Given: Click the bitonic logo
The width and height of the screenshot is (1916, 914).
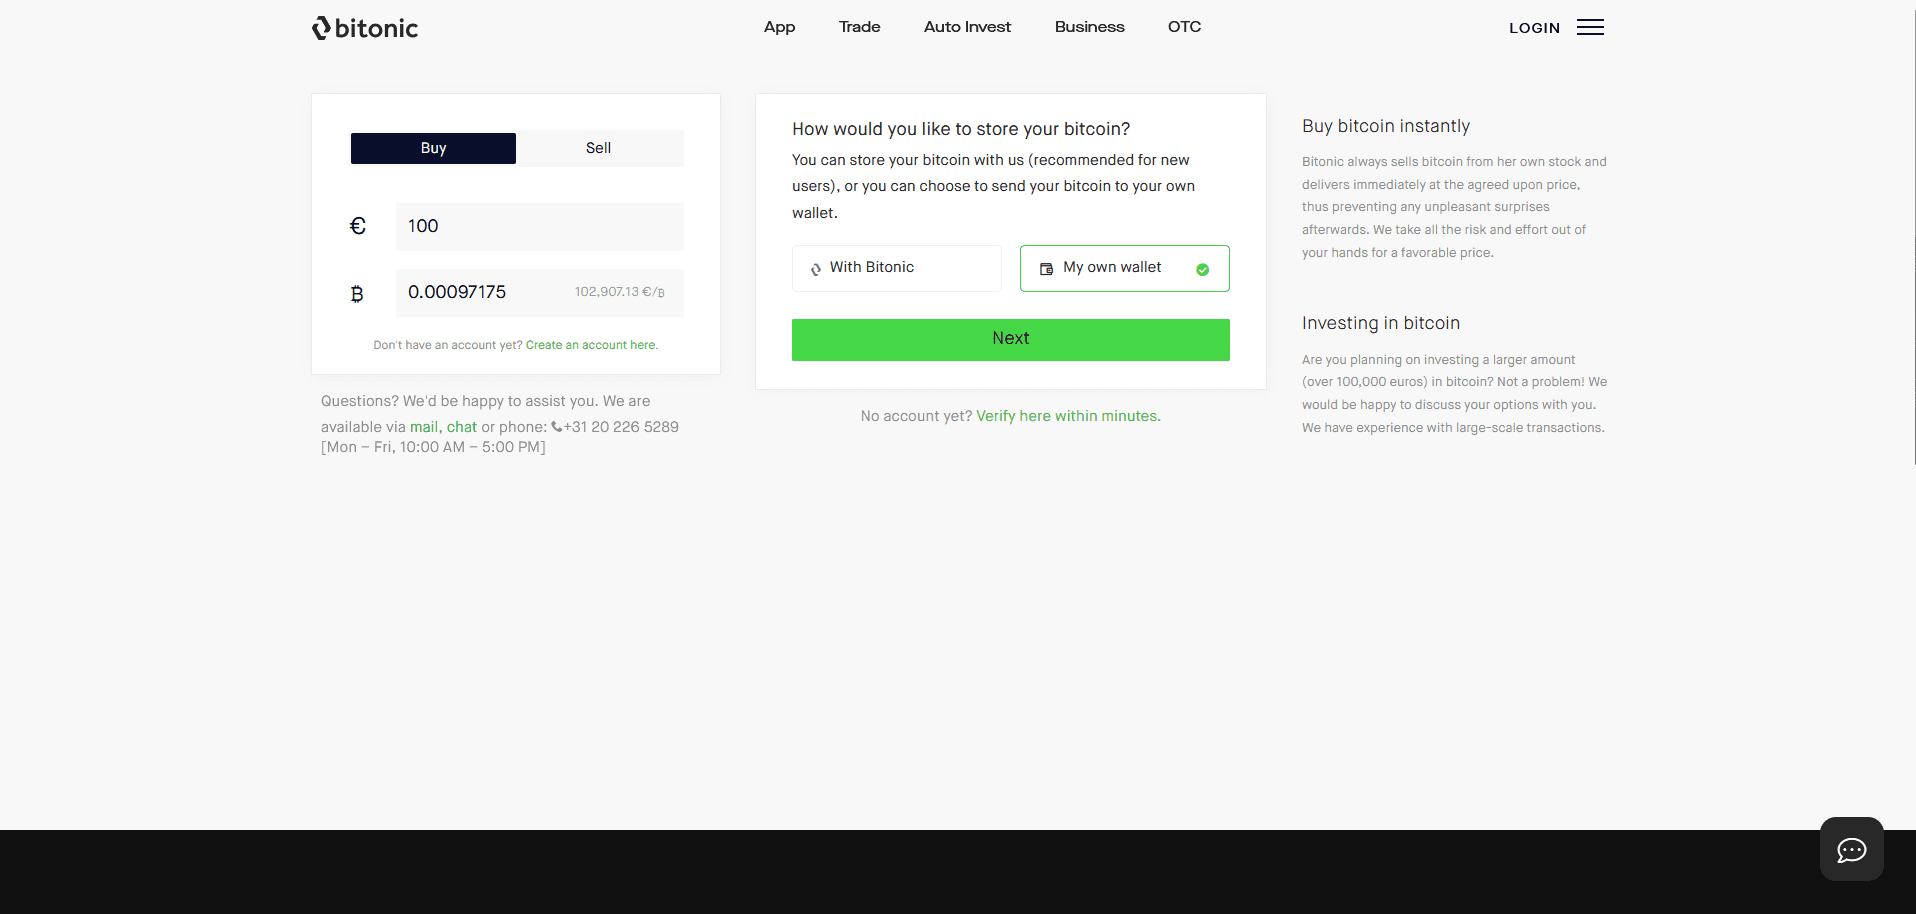Looking at the screenshot, I should coord(365,28).
